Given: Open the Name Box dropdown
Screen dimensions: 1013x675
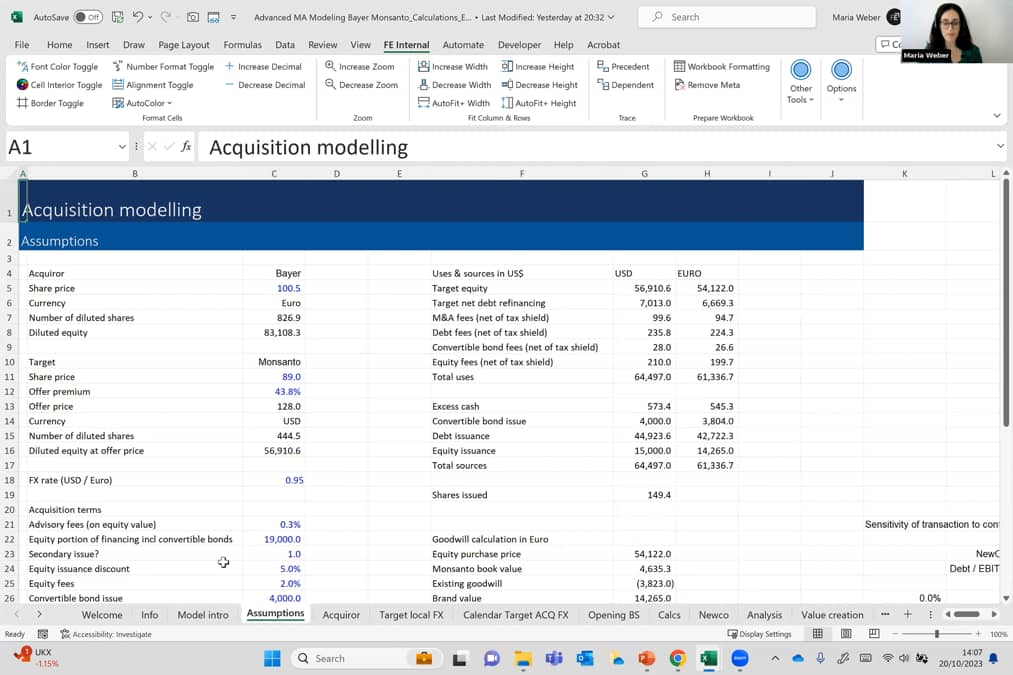Looking at the screenshot, I should pos(122,147).
